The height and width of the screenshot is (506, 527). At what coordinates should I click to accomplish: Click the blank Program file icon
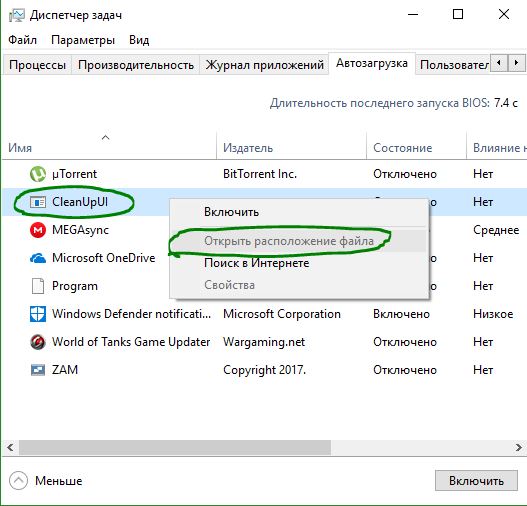pos(38,286)
